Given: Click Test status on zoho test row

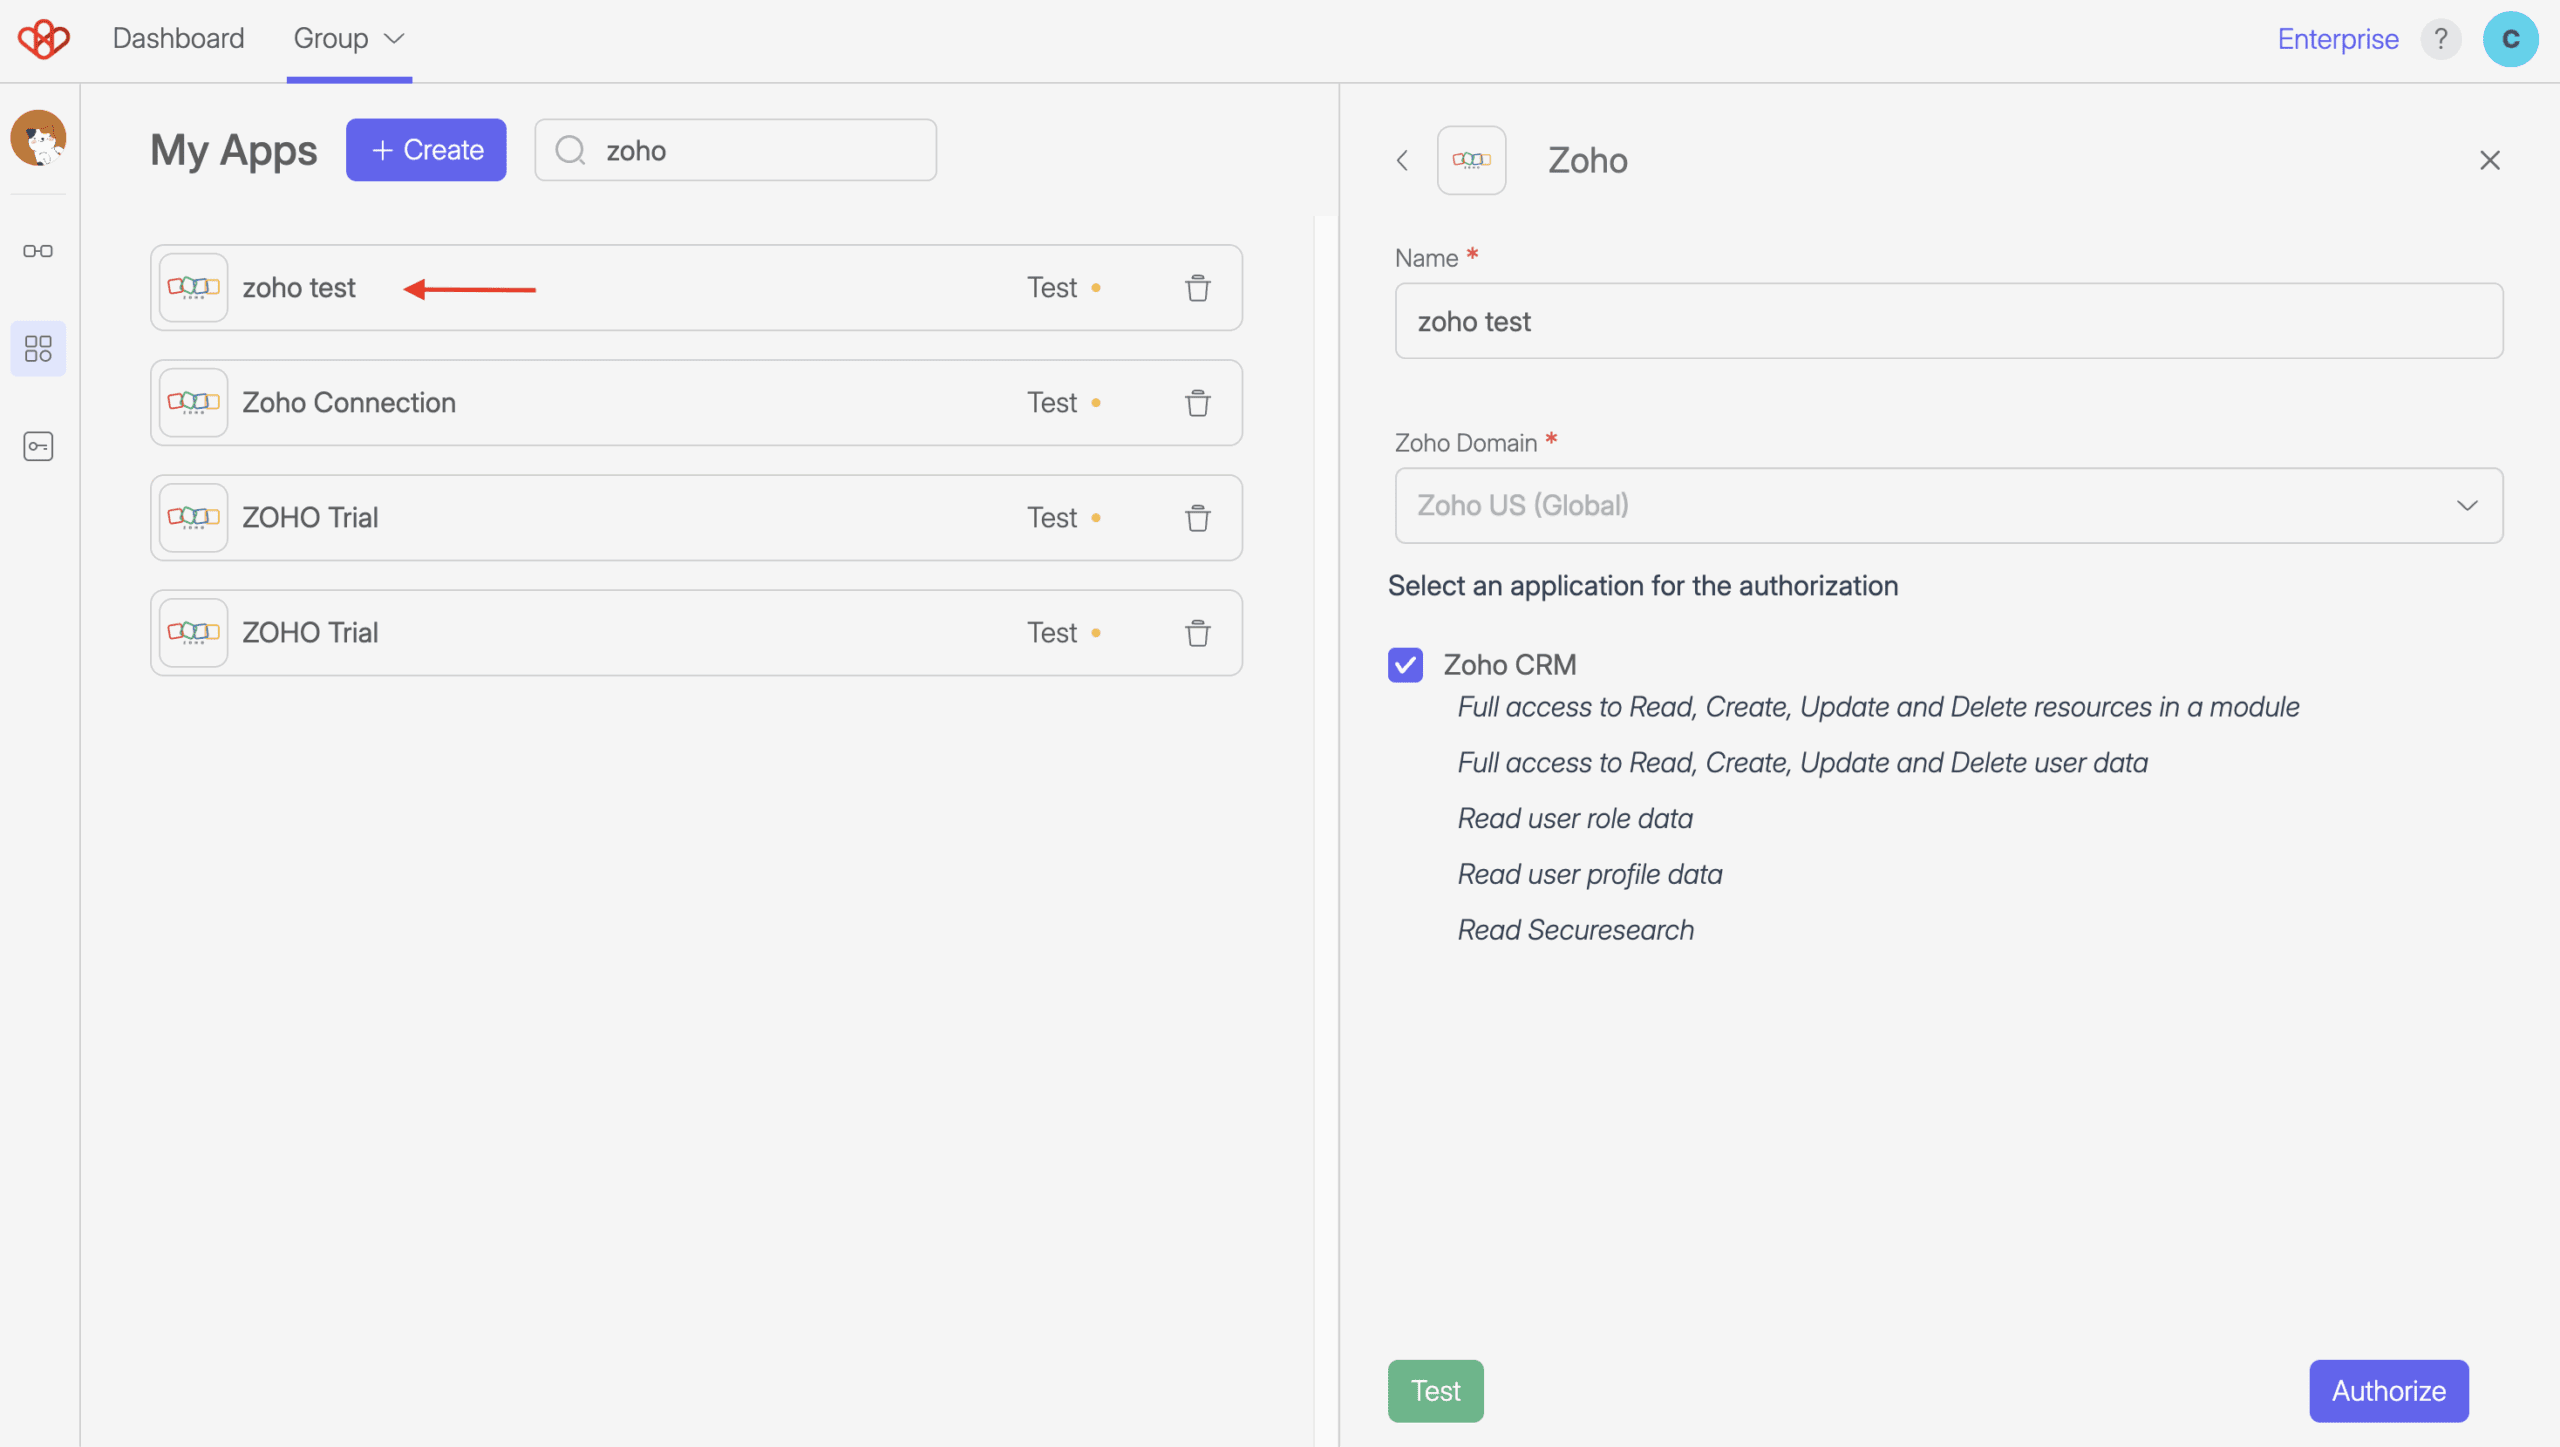Looking at the screenshot, I should pyautogui.click(x=1064, y=288).
